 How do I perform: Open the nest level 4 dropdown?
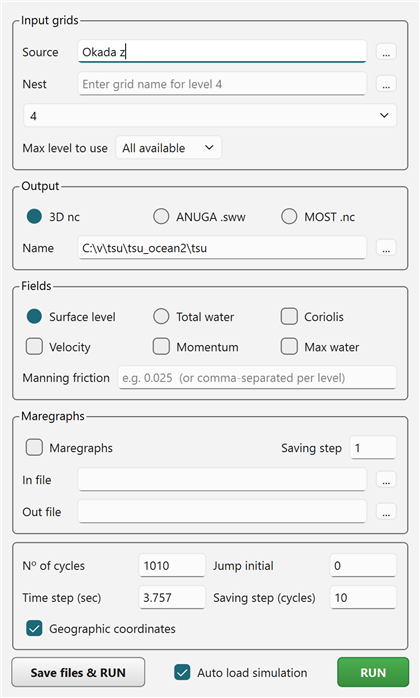[x=210, y=116]
